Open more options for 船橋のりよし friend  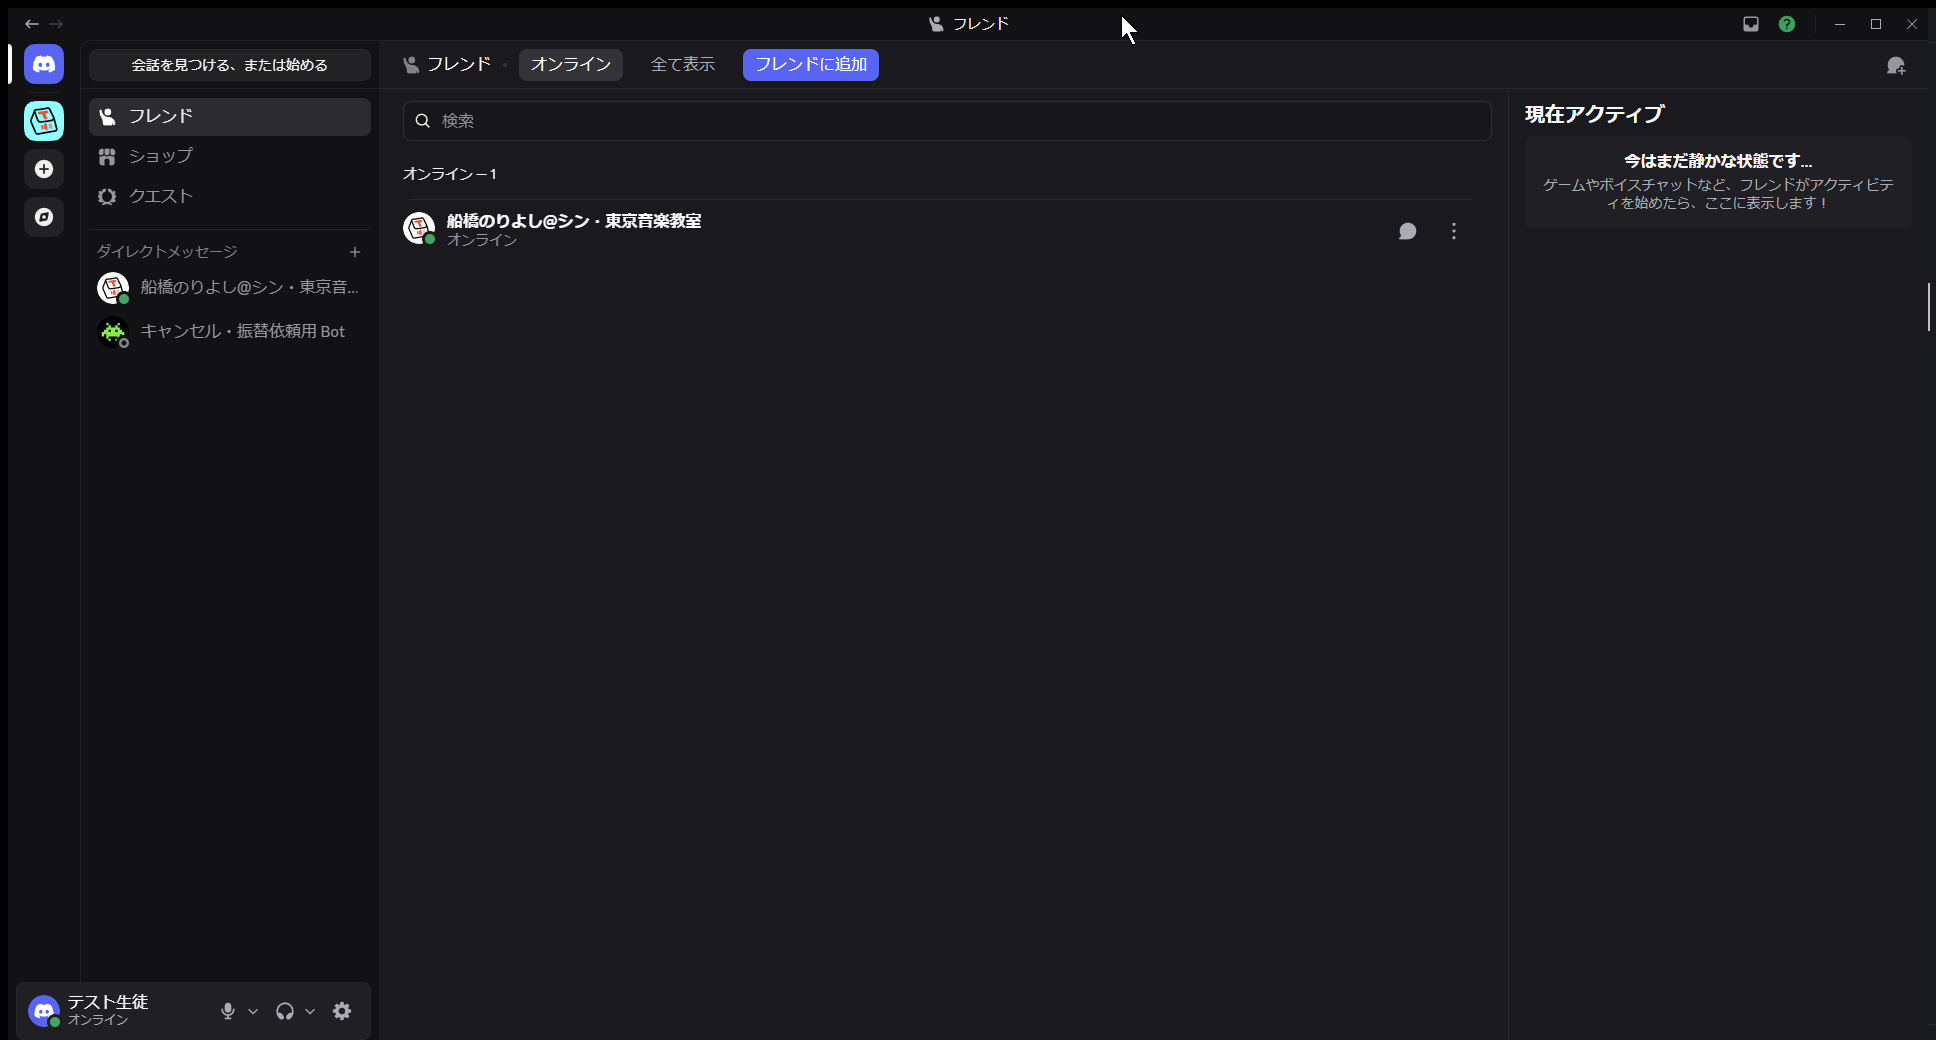click(x=1454, y=231)
